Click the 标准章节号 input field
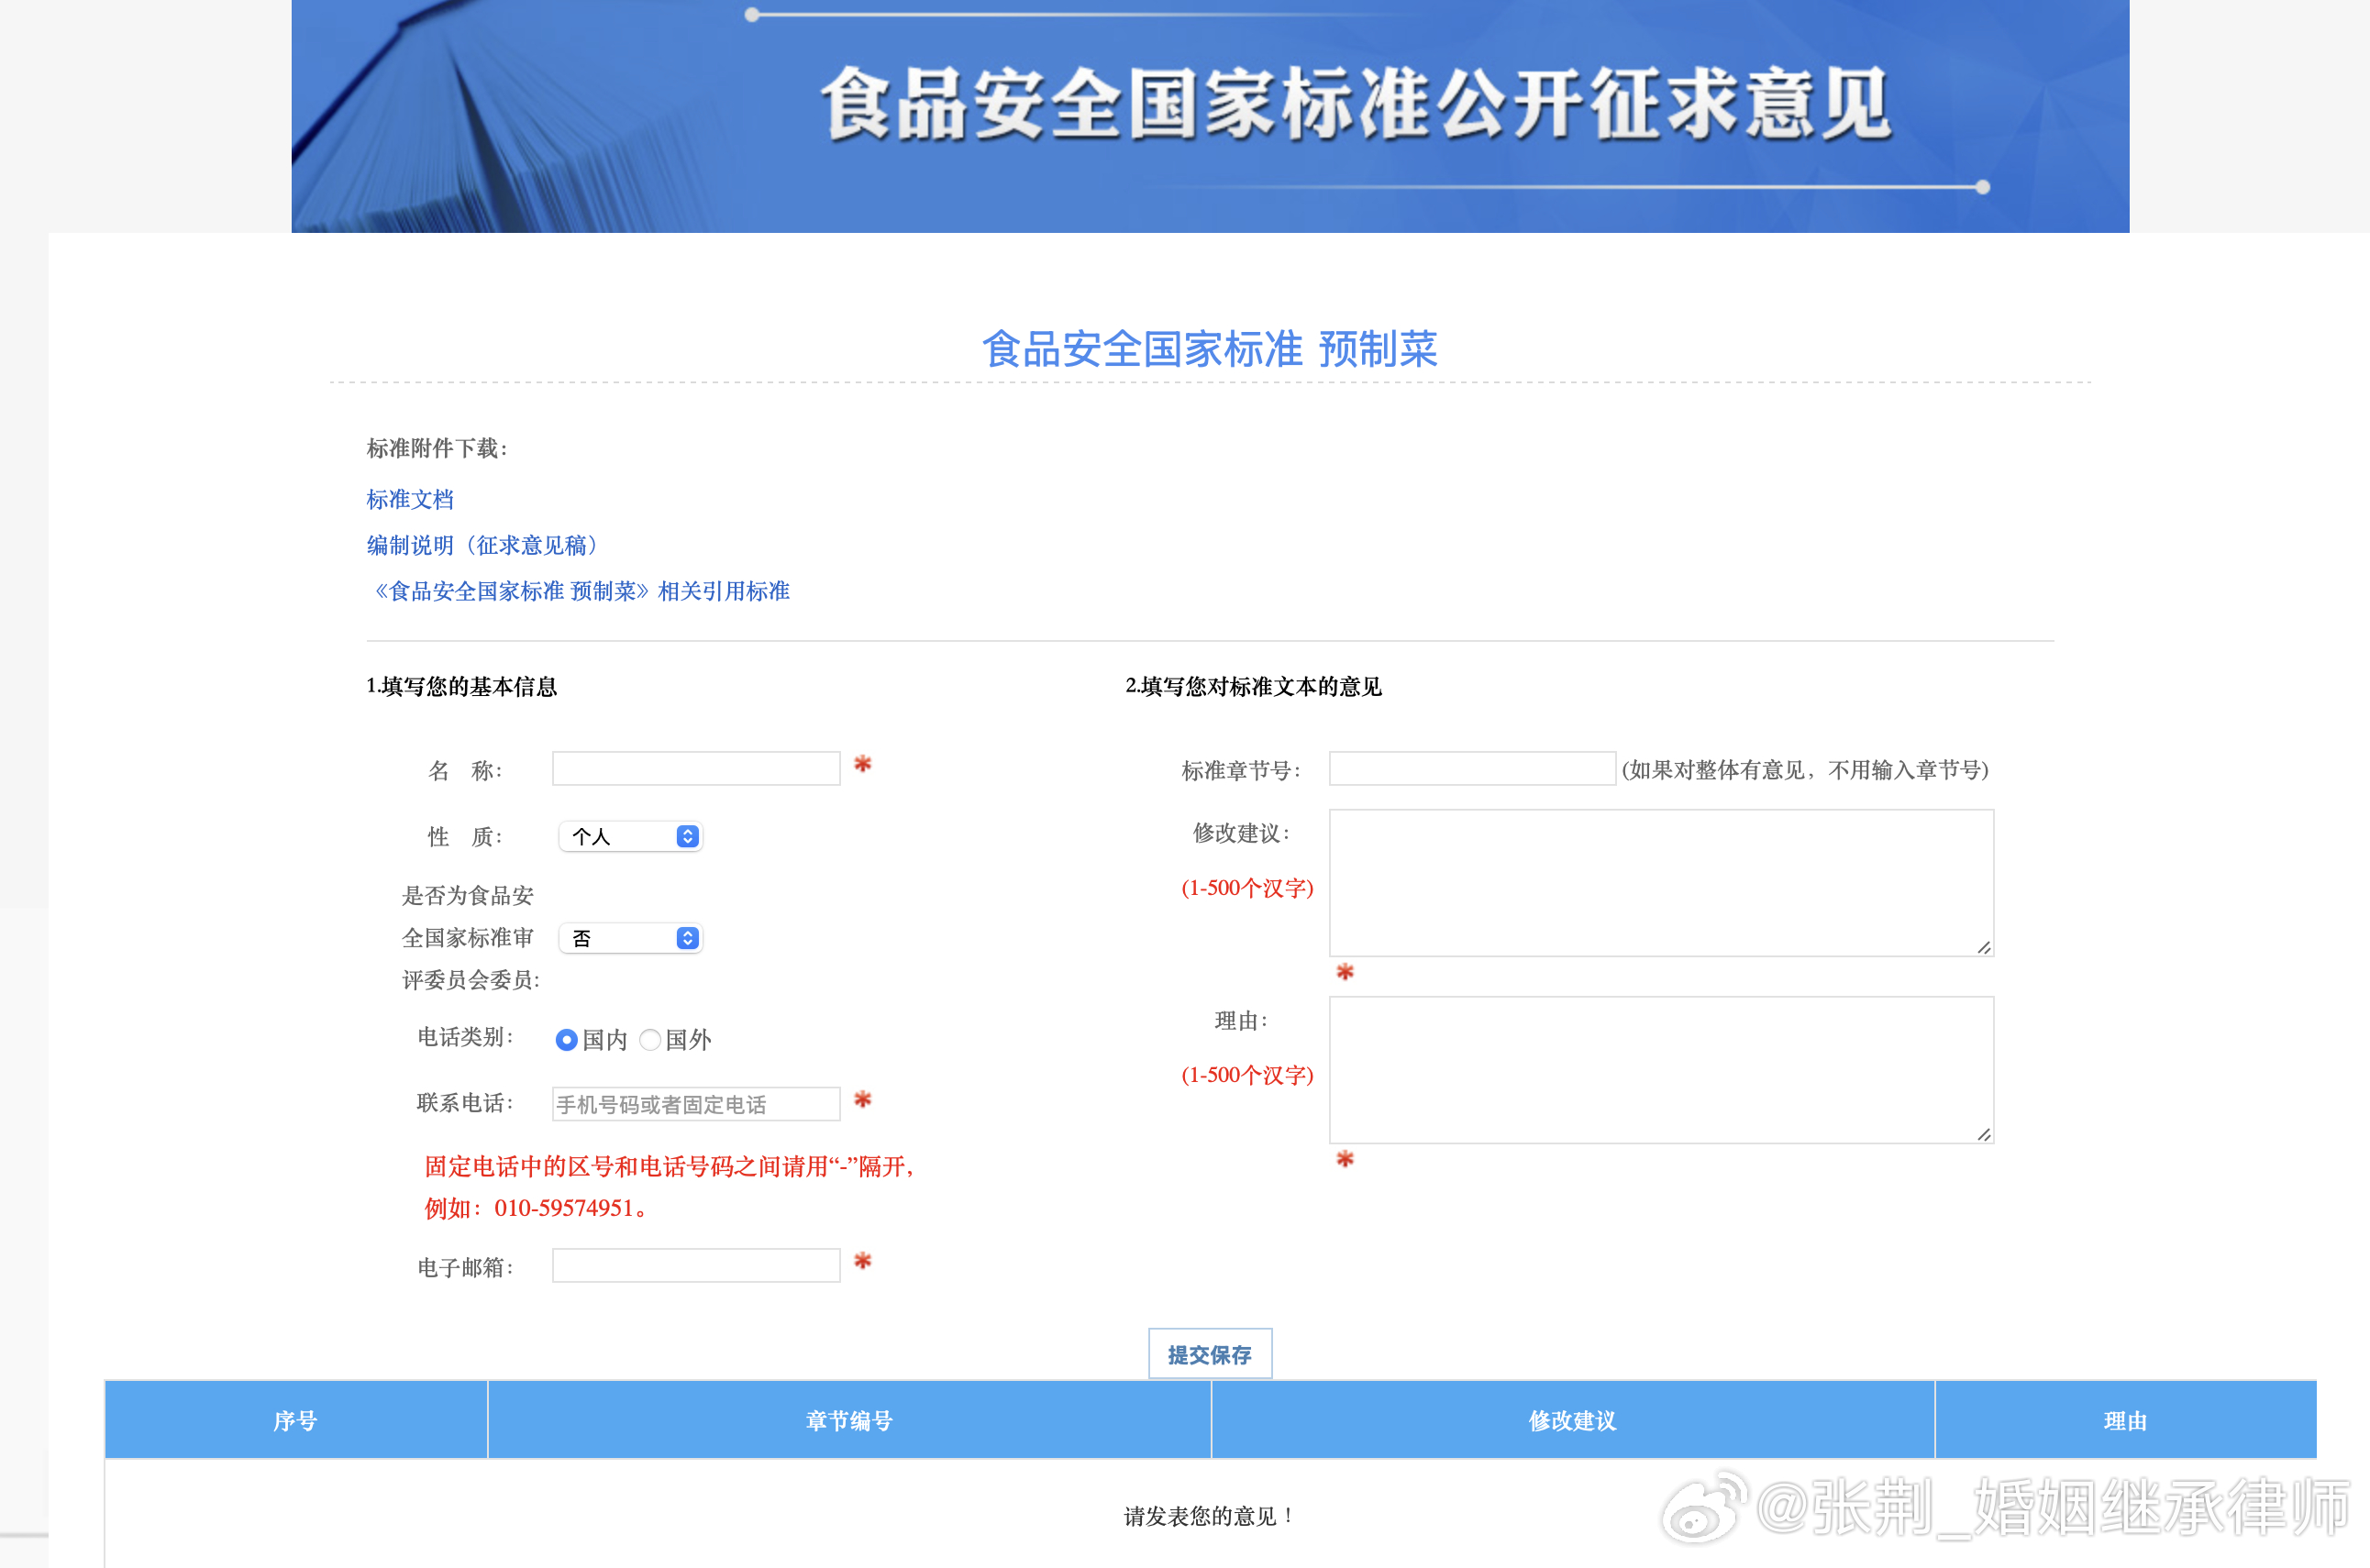This screenshot has height=1568, width=2370. 1471,769
